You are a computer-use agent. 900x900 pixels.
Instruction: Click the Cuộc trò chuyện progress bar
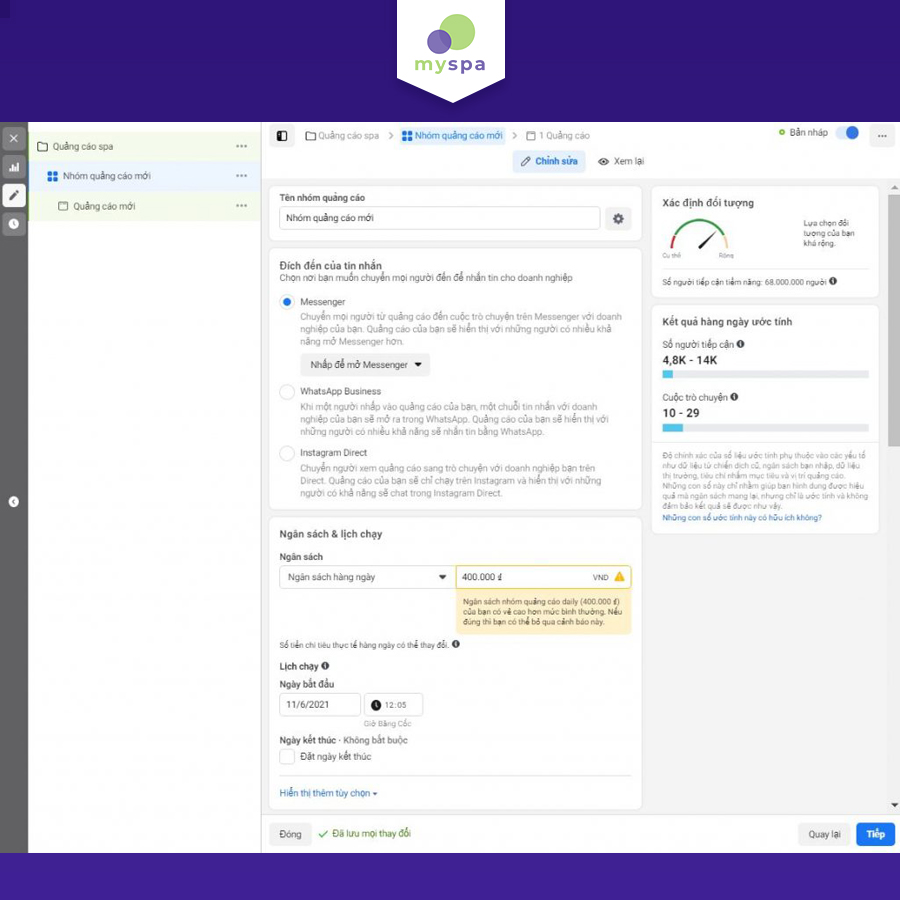click(765, 428)
